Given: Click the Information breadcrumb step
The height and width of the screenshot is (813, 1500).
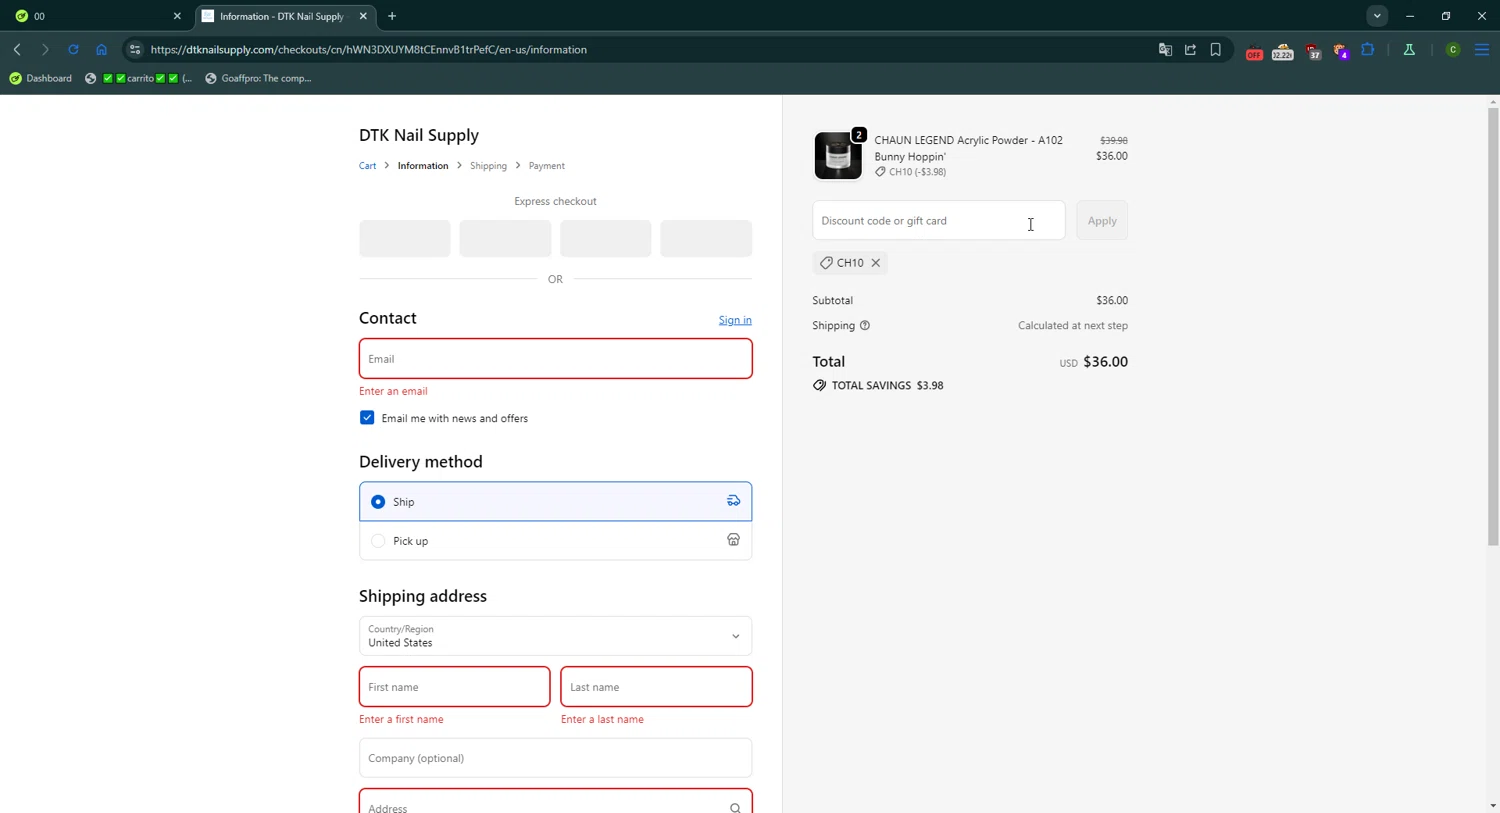Looking at the screenshot, I should 423,166.
